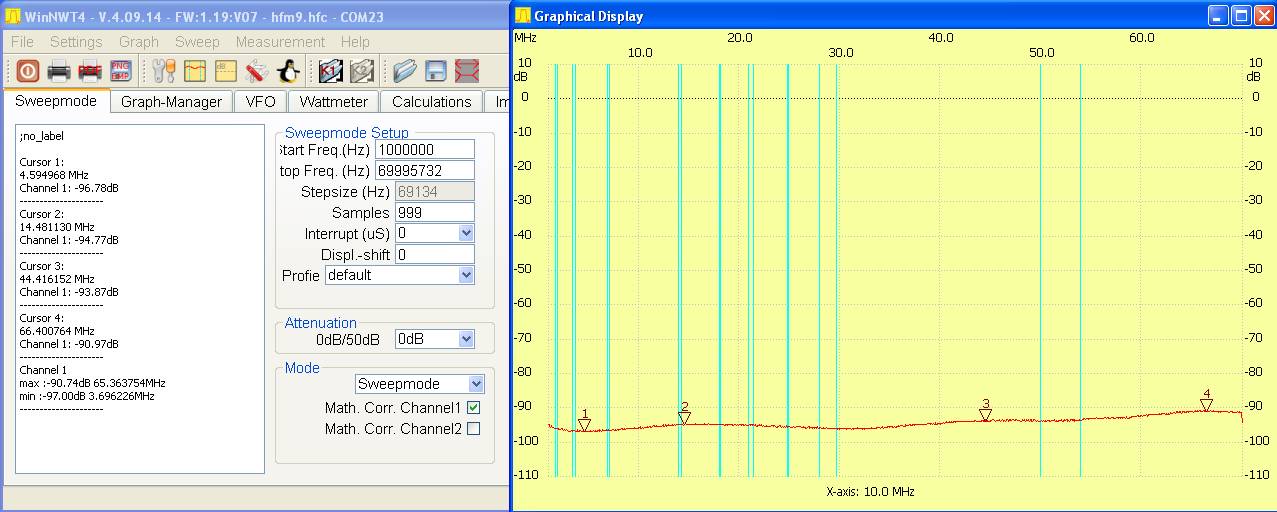Toggle Math. Corr. Channel1 checkbox
Image resolution: width=1277 pixels, height=512 pixels.
pos(473,408)
